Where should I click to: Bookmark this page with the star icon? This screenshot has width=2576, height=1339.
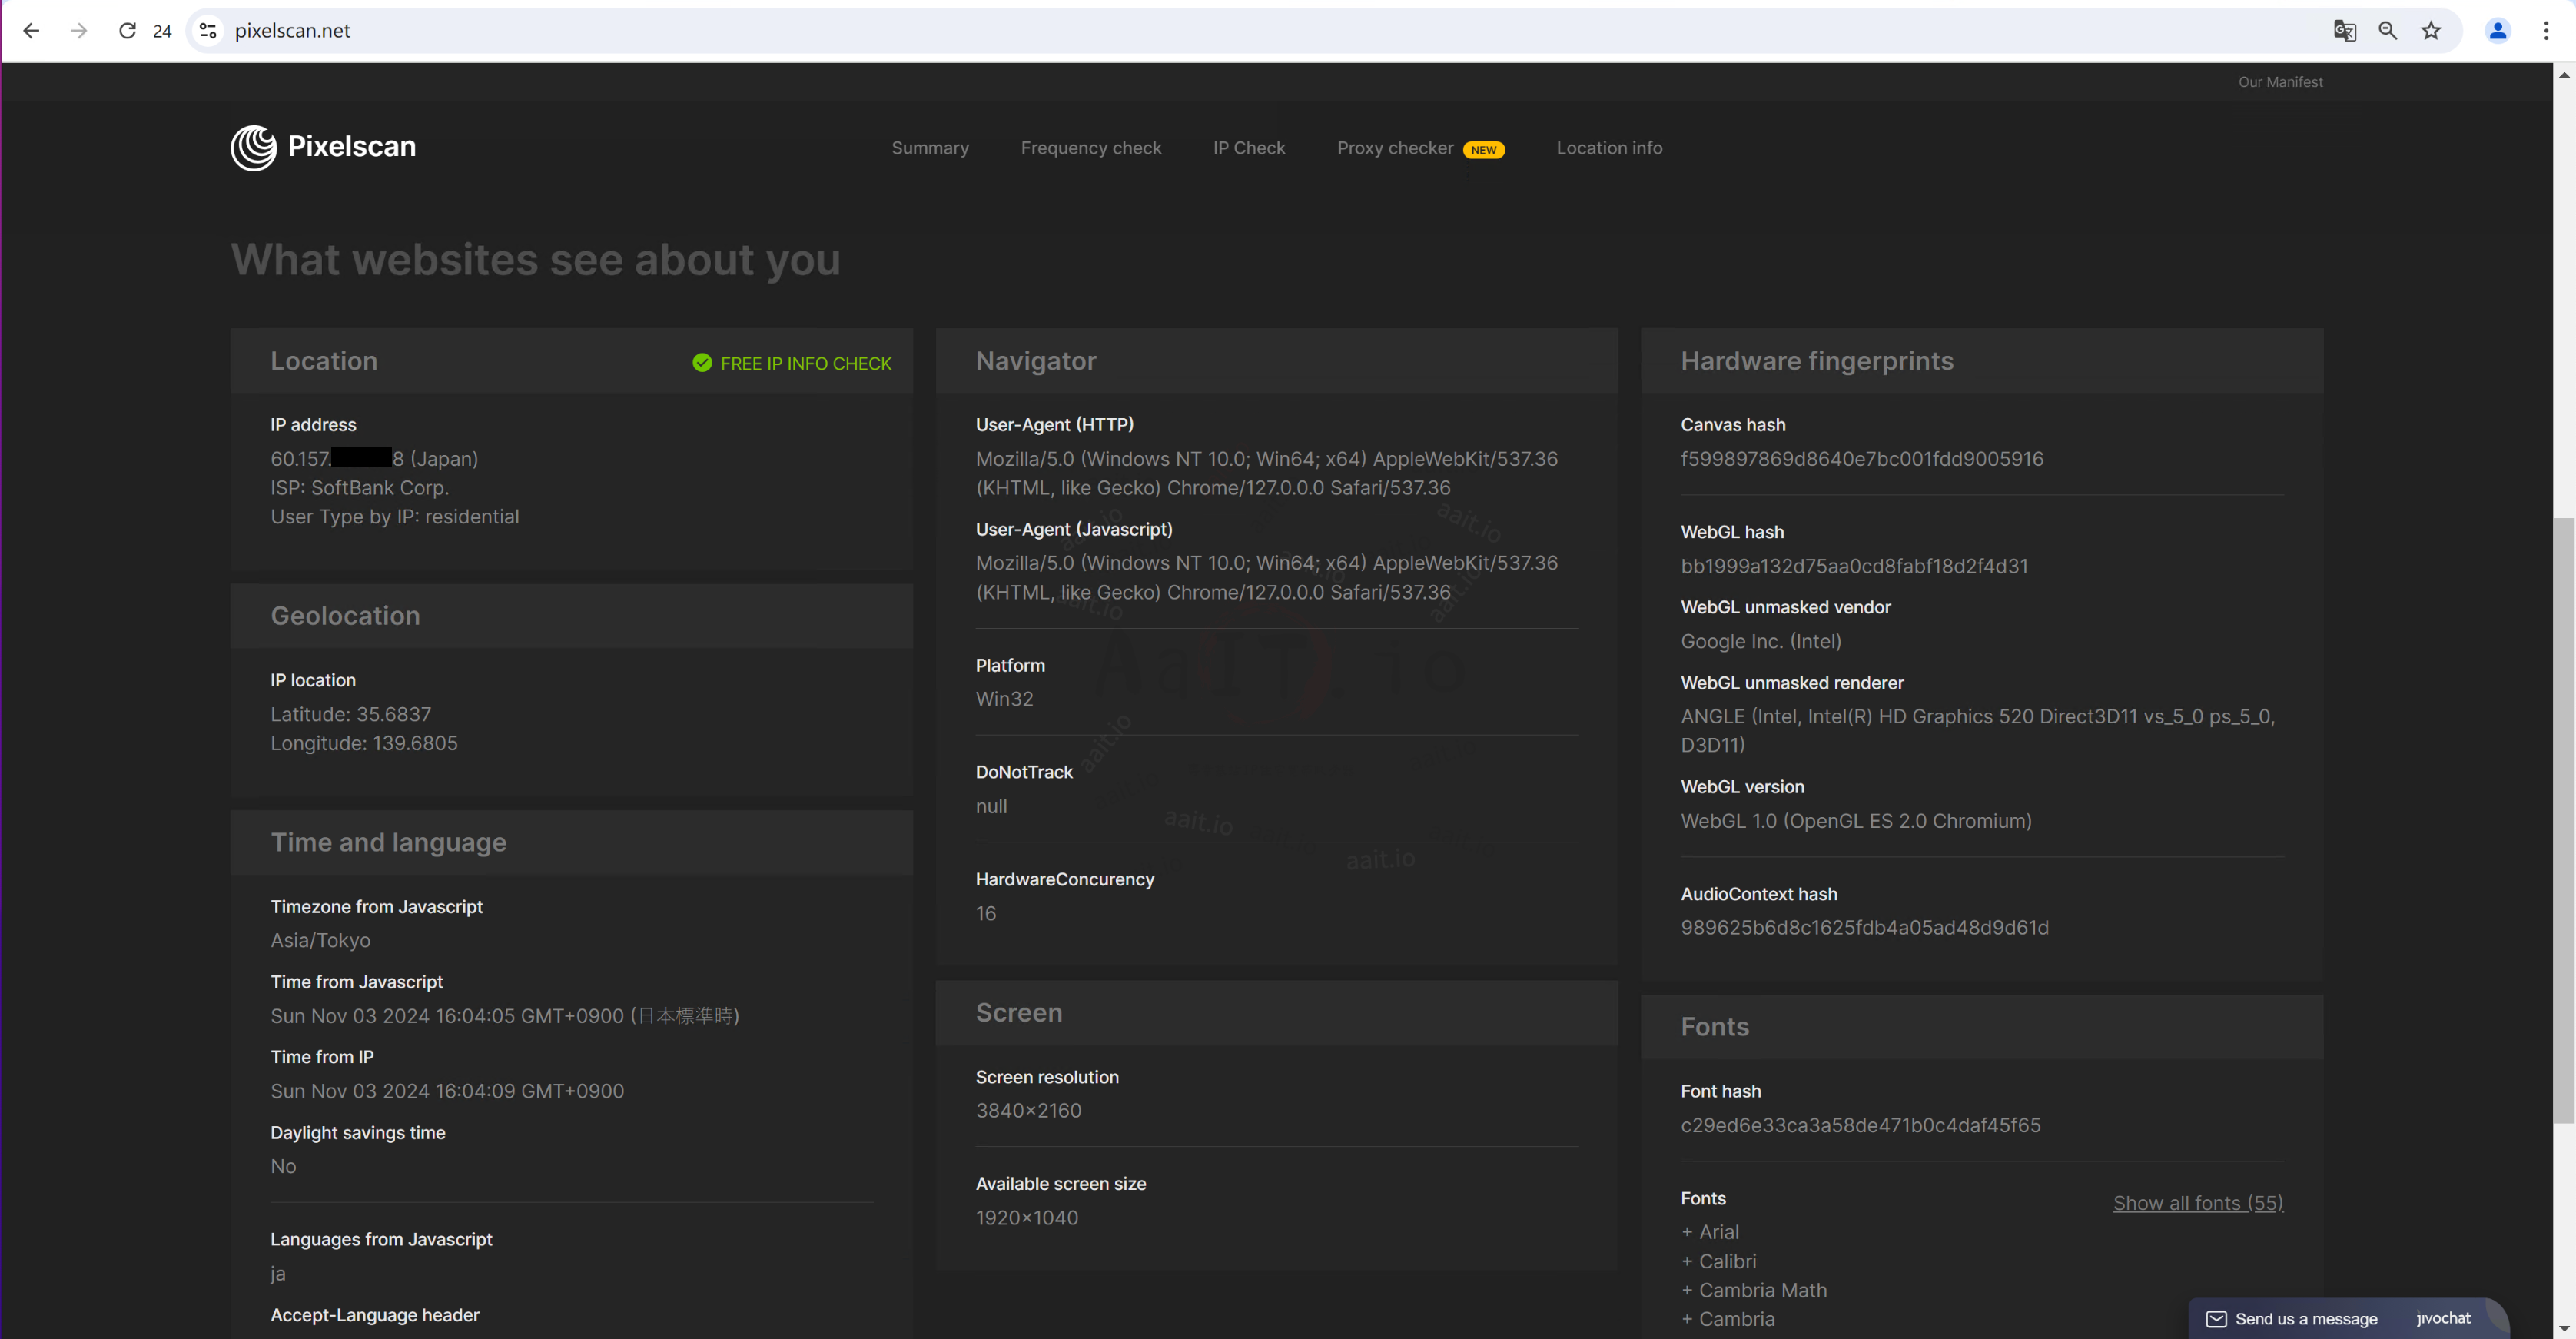pyautogui.click(x=2431, y=31)
